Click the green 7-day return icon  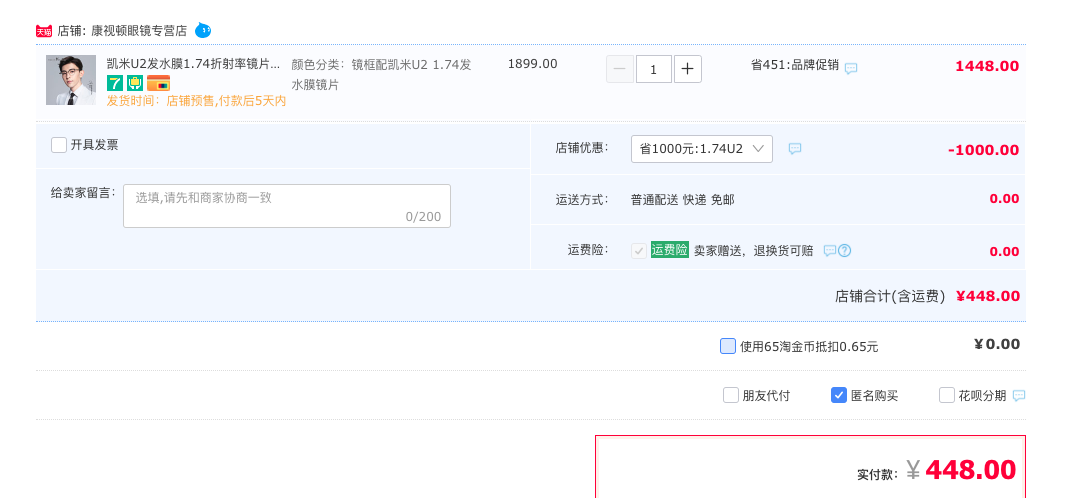coord(115,83)
